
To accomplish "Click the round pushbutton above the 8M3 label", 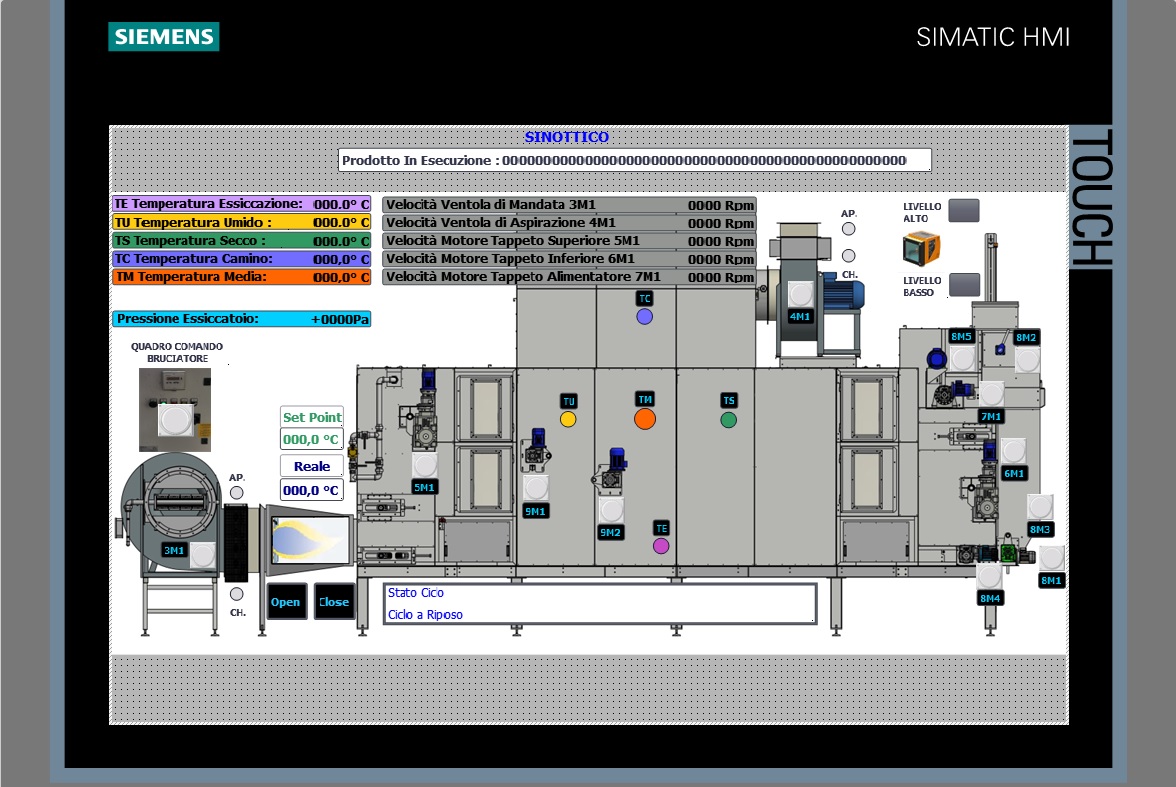I will point(1040,506).
